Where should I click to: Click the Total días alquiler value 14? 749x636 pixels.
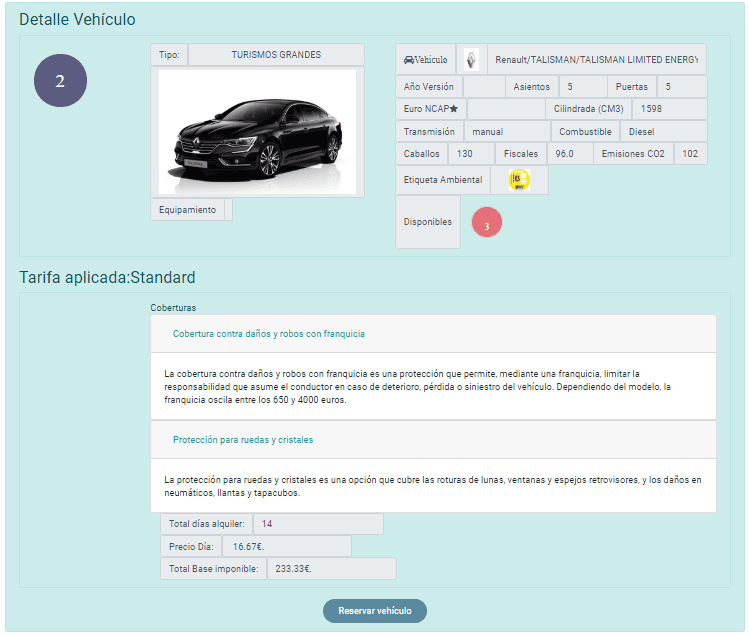click(x=318, y=524)
